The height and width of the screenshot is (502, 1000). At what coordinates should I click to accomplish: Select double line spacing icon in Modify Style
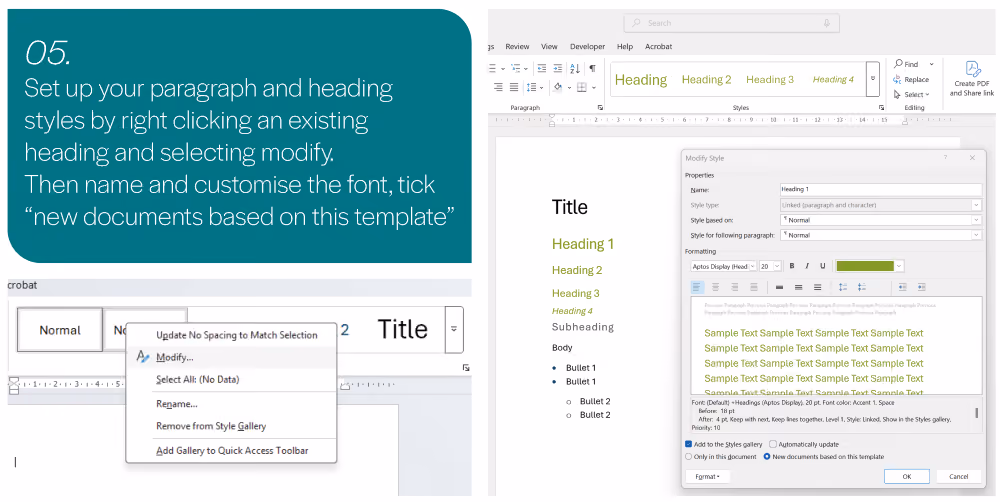pyautogui.click(x=817, y=288)
